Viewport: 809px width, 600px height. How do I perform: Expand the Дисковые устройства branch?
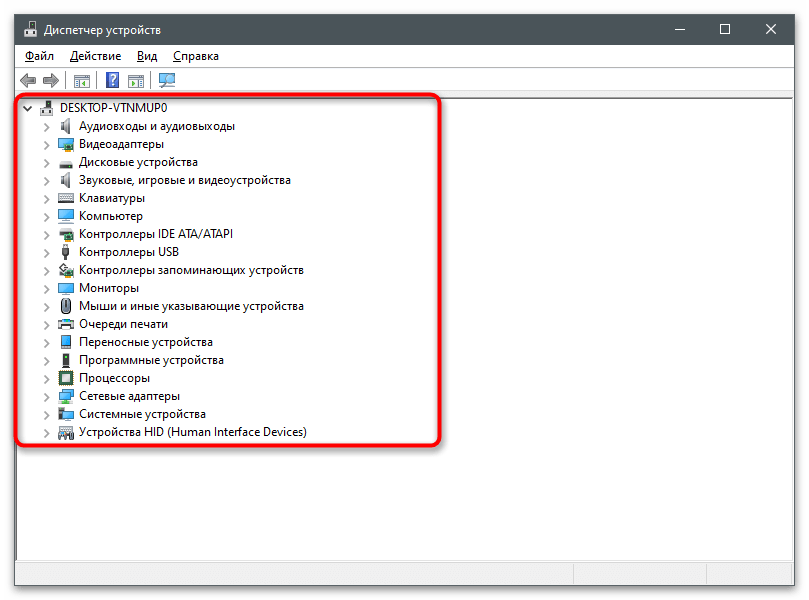point(46,163)
